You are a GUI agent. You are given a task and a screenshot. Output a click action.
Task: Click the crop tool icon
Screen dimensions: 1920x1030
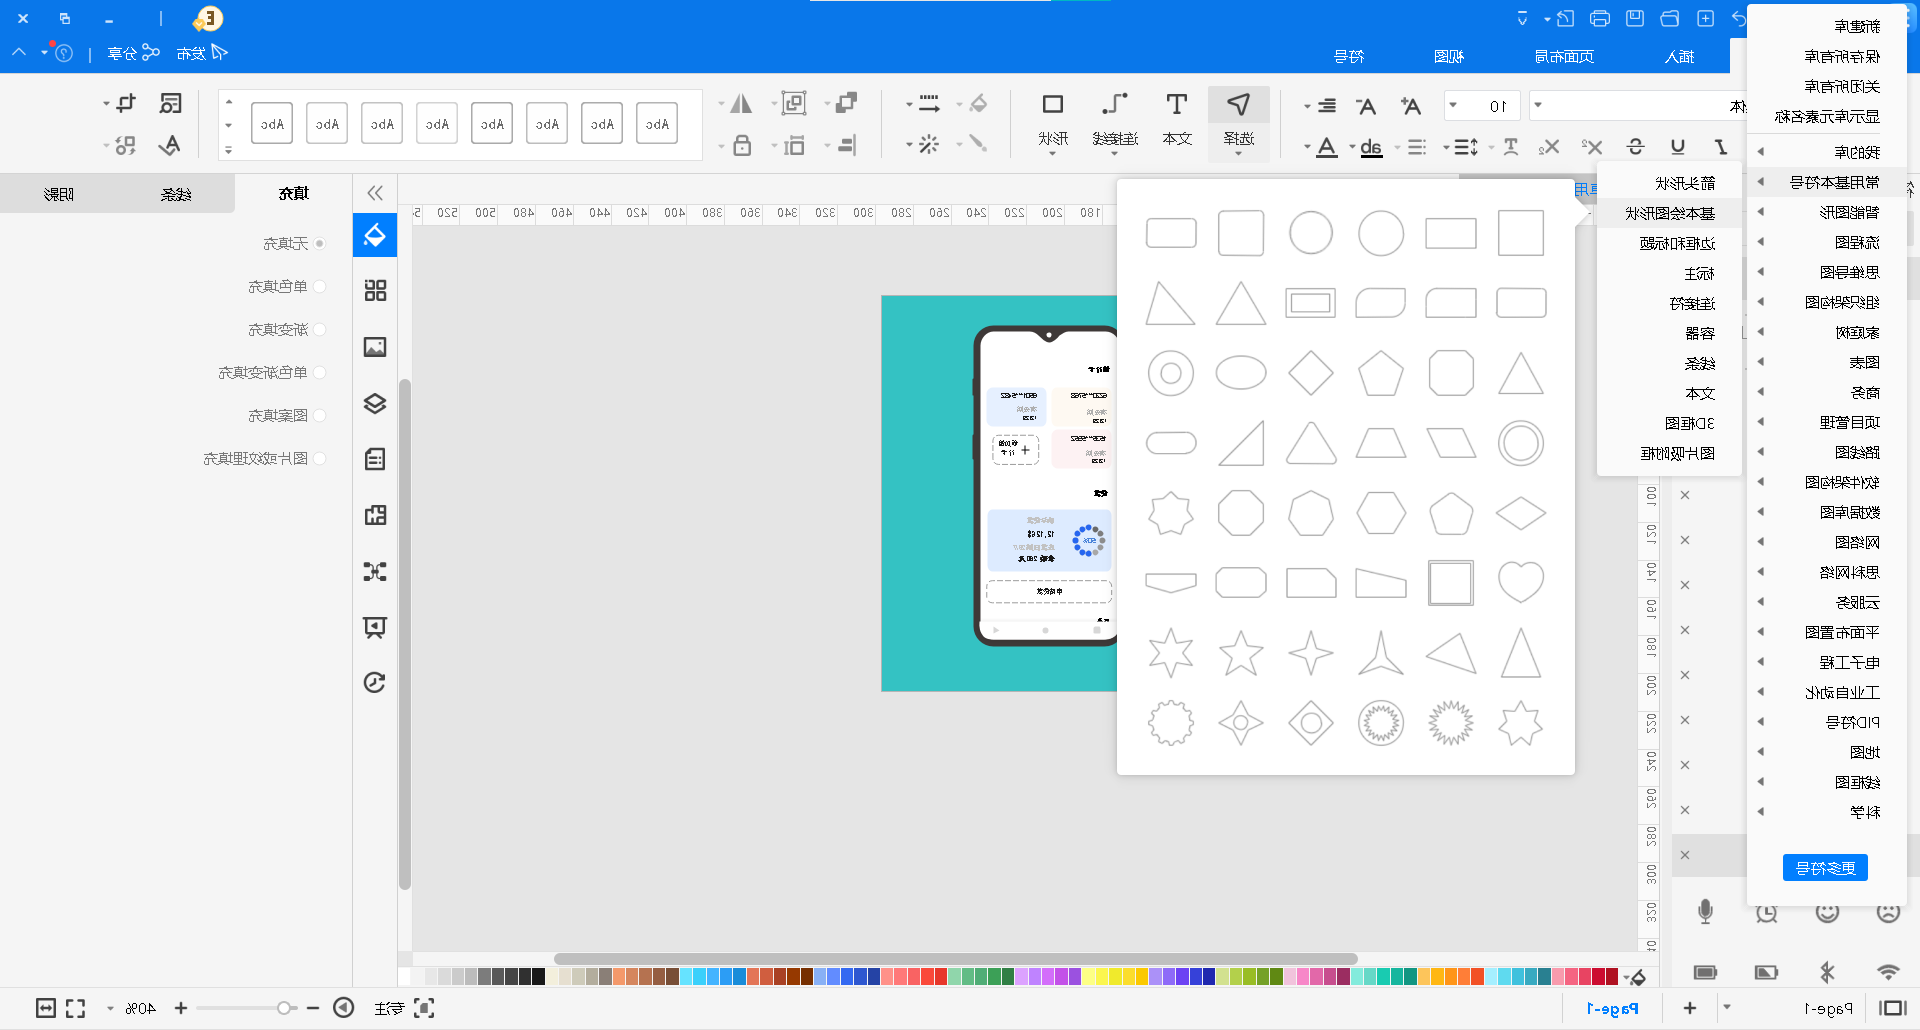coord(125,104)
